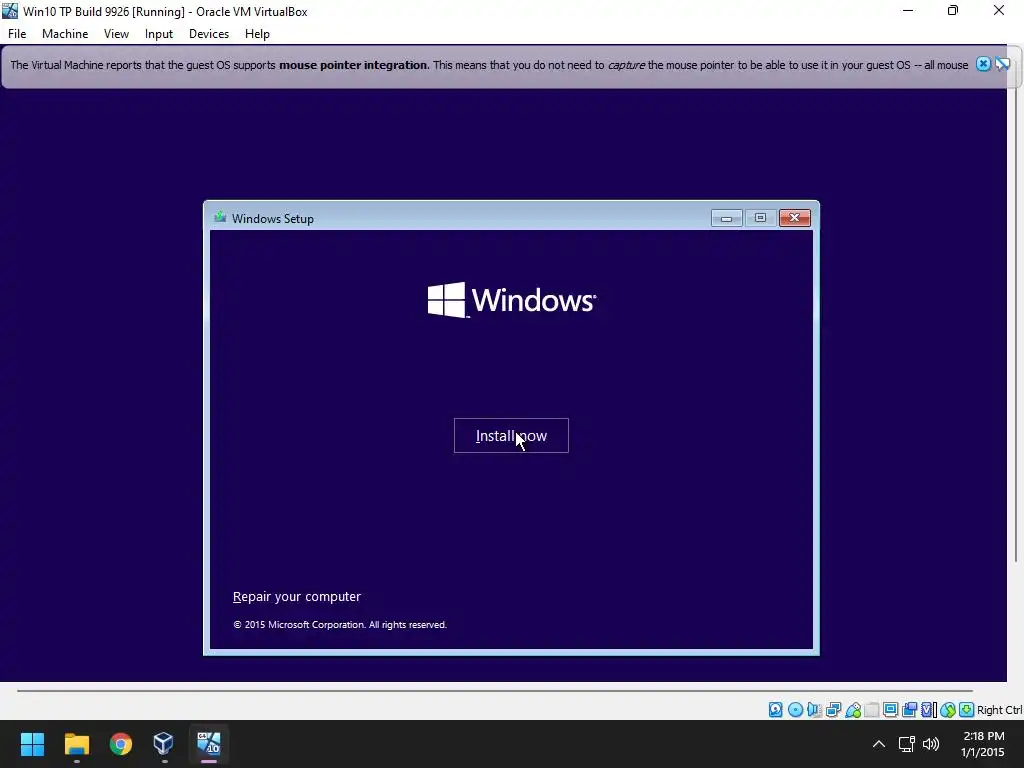Click the VirtualBox window title icon
The image size is (1024, 768).
click(x=10, y=11)
